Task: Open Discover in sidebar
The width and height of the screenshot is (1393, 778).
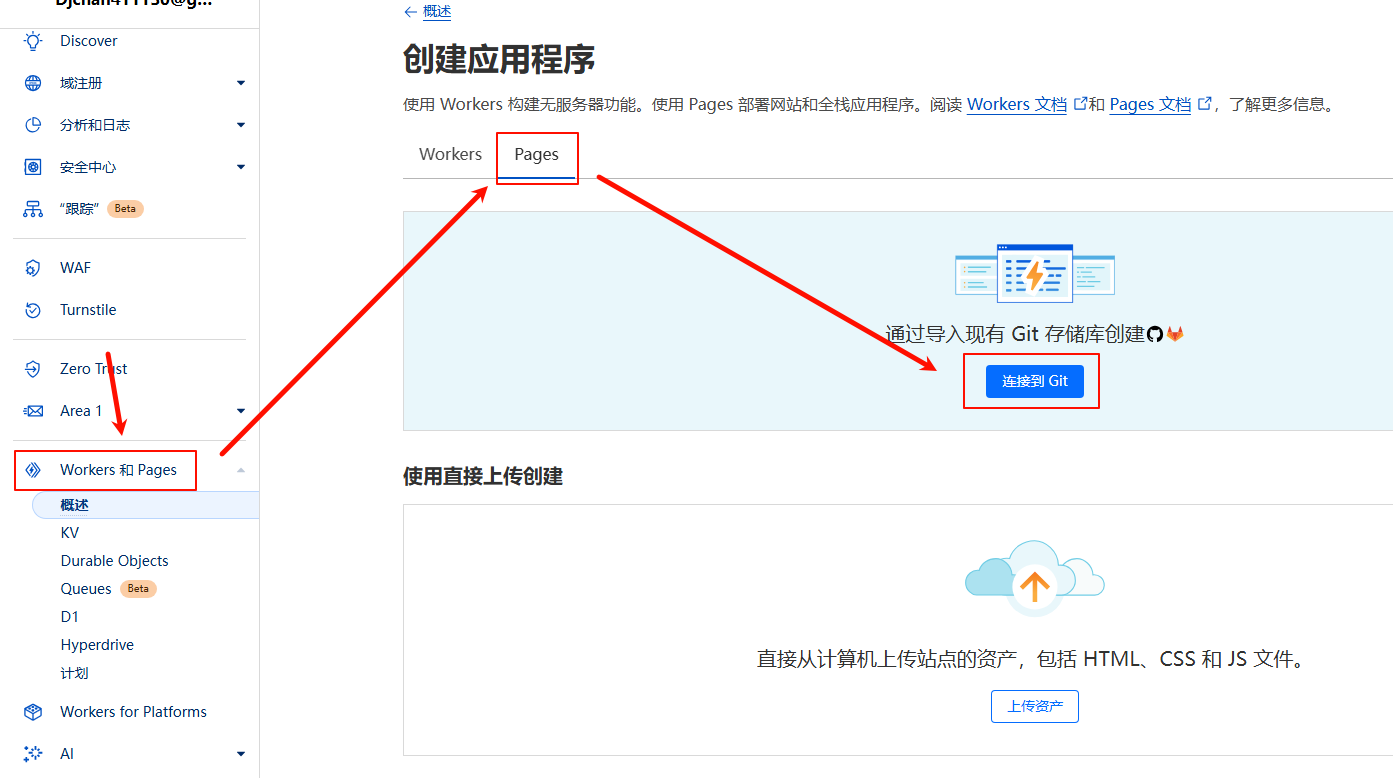Action: (x=89, y=41)
